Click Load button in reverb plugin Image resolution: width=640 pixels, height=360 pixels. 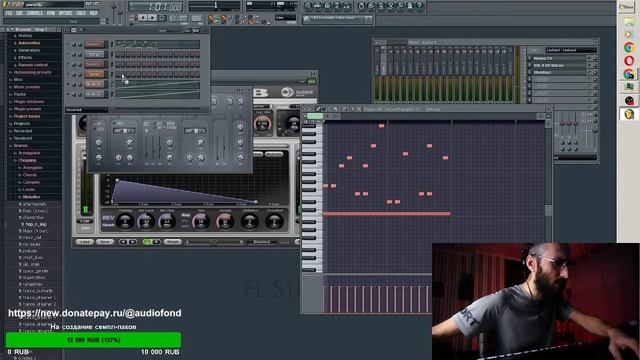point(84,242)
